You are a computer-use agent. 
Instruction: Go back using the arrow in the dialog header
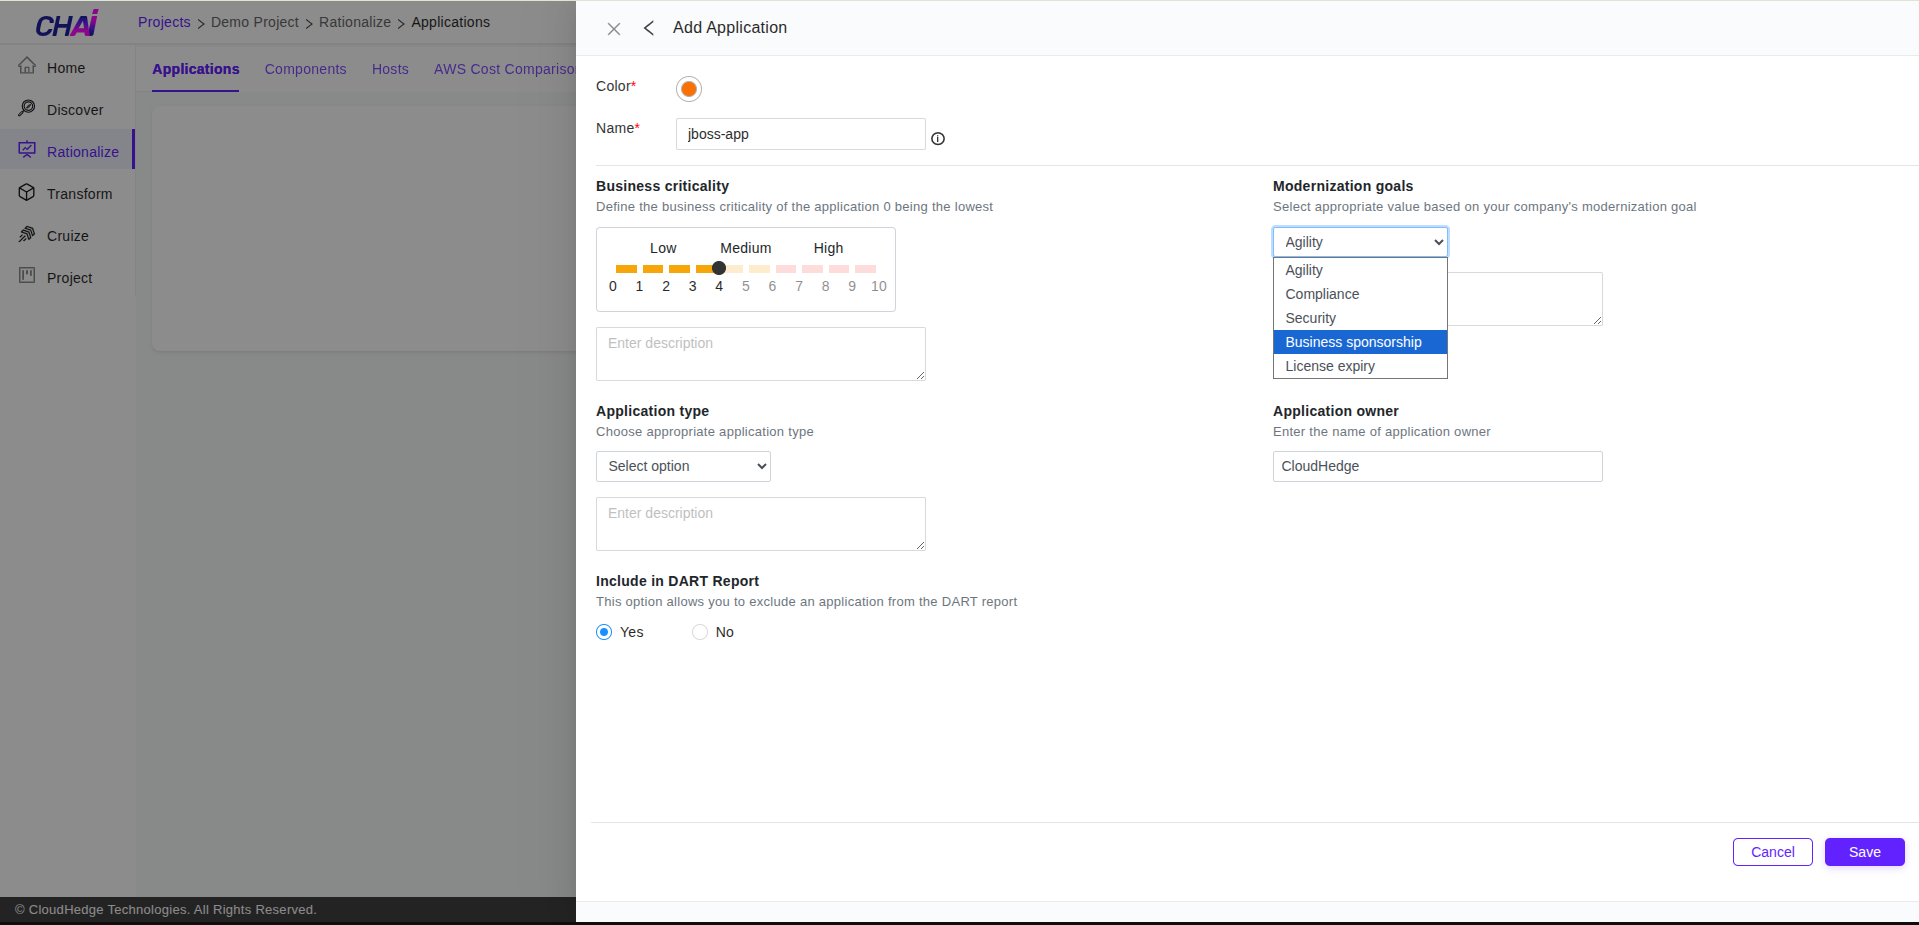coord(648,28)
